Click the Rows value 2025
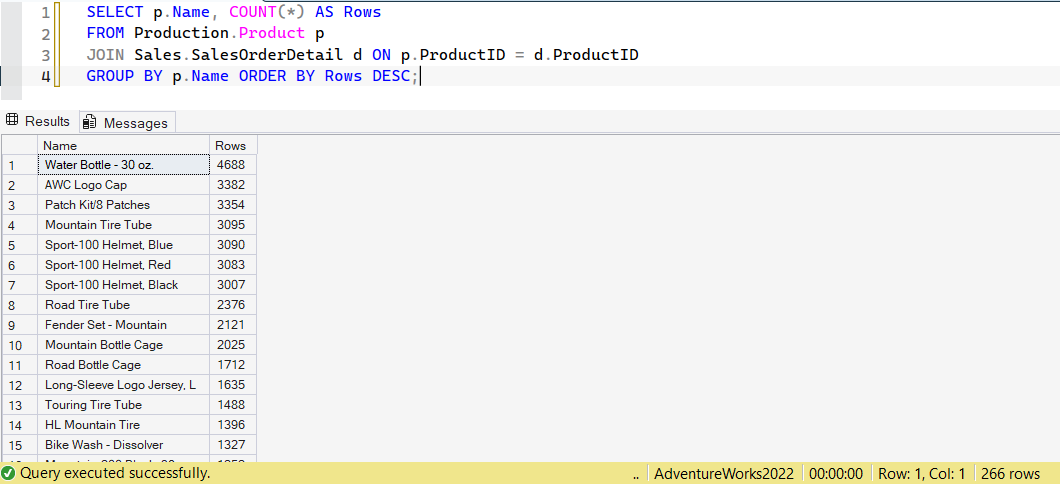Screen dimensions: 1060x484 pyautogui.click(x=233, y=345)
